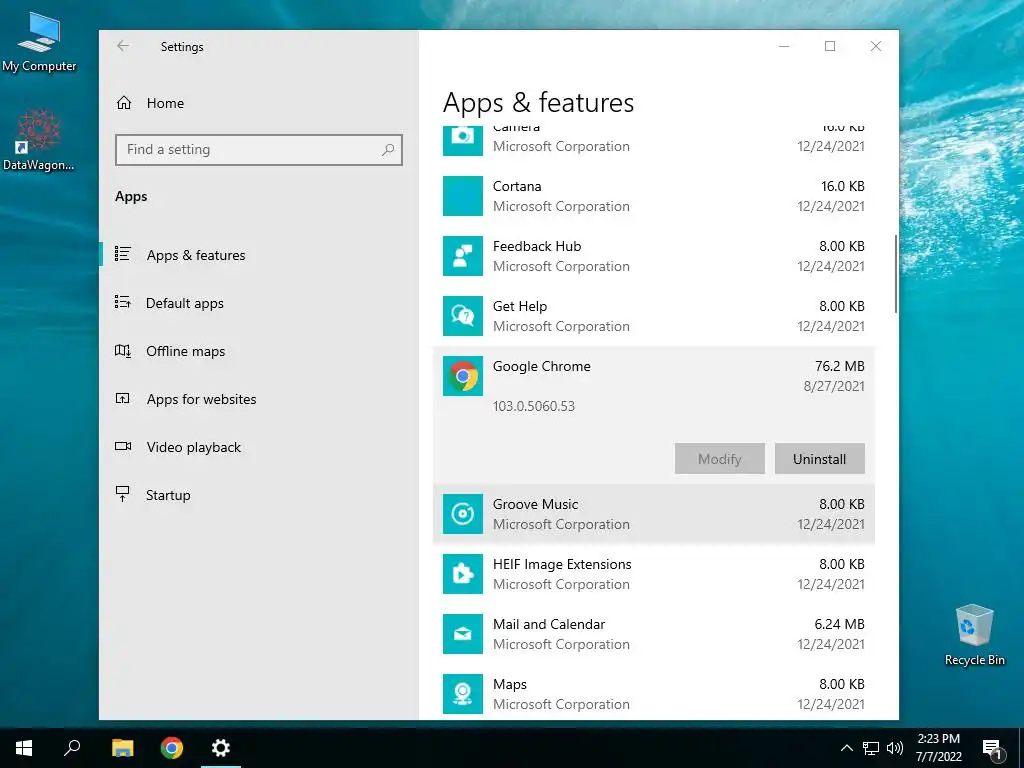Click the Feedback Hub app icon
Image resolution: width=1024 pixels, height=768 pixels.
point(462,256)
